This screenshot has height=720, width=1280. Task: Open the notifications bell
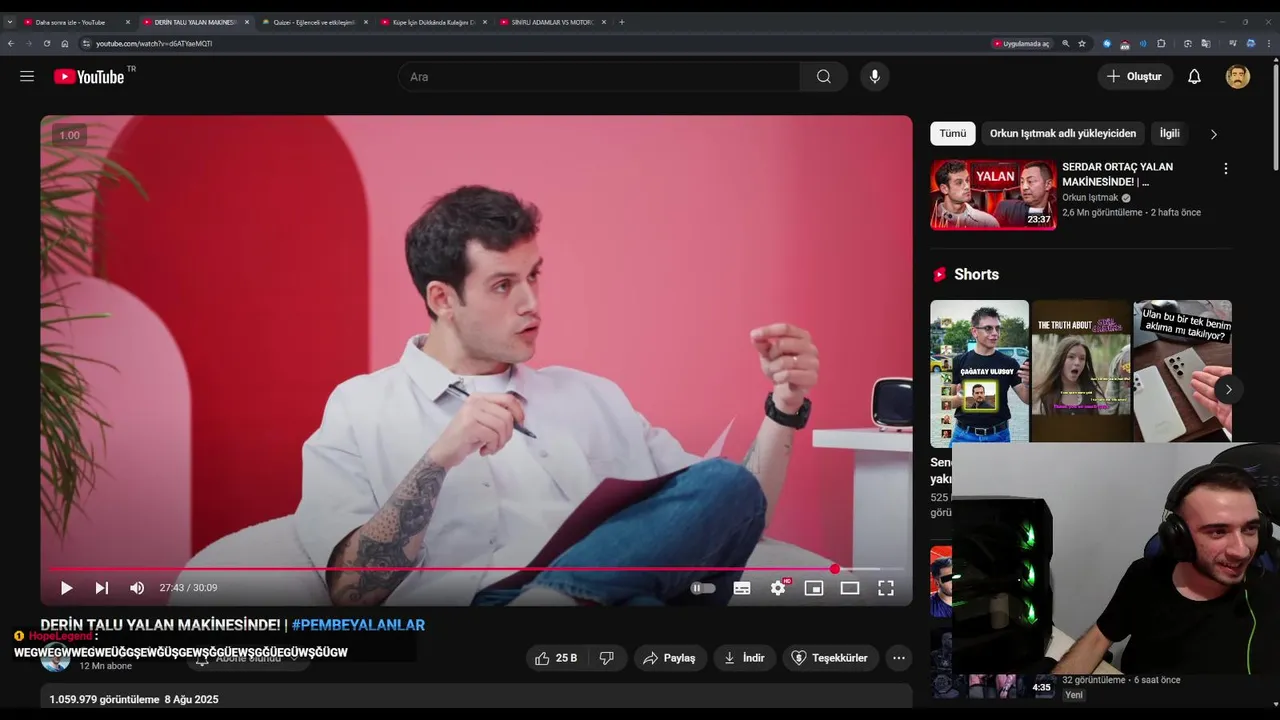pos(1194,77)
